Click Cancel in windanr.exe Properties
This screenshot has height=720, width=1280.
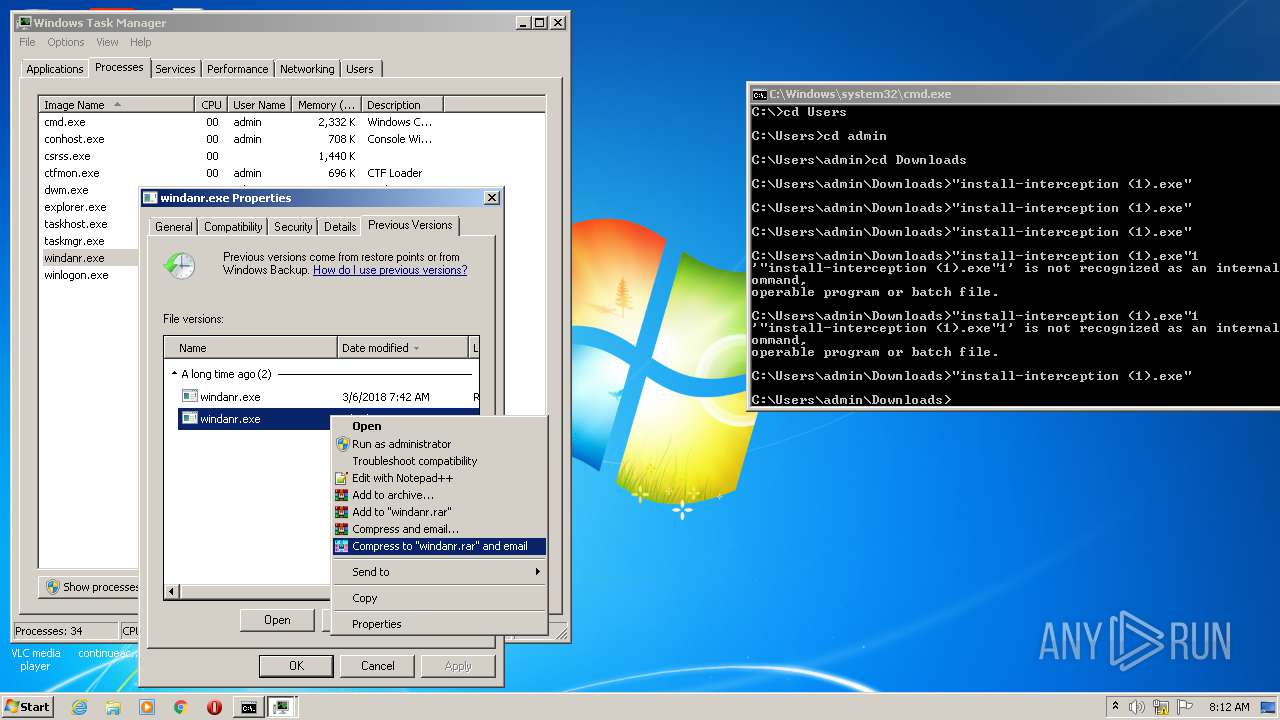(377, 666)
